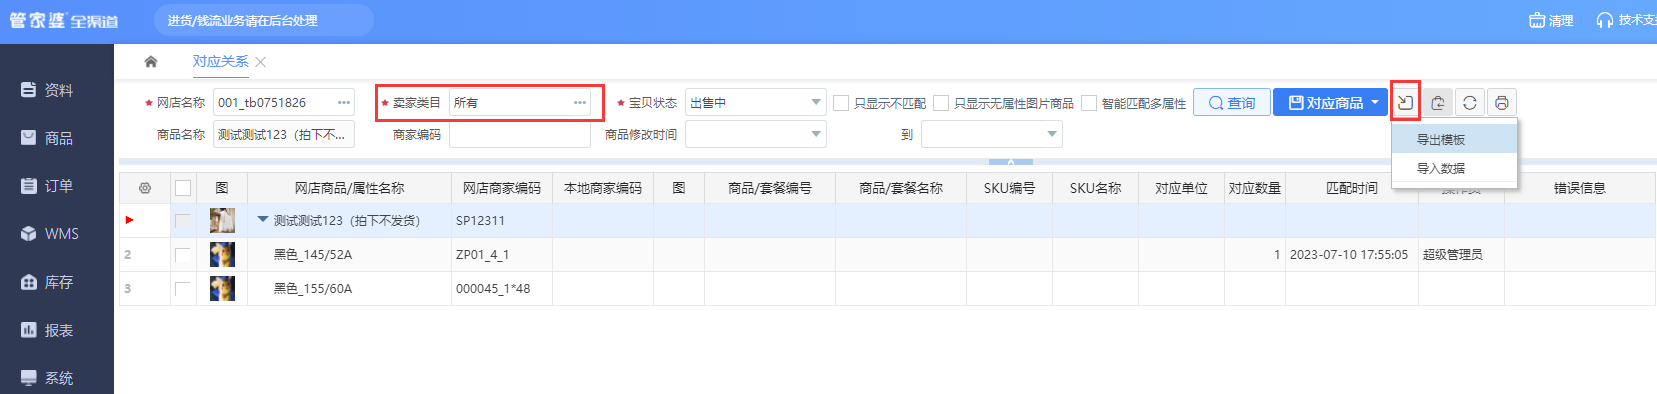Open the 商品名称 dropdown

(284, 134)
